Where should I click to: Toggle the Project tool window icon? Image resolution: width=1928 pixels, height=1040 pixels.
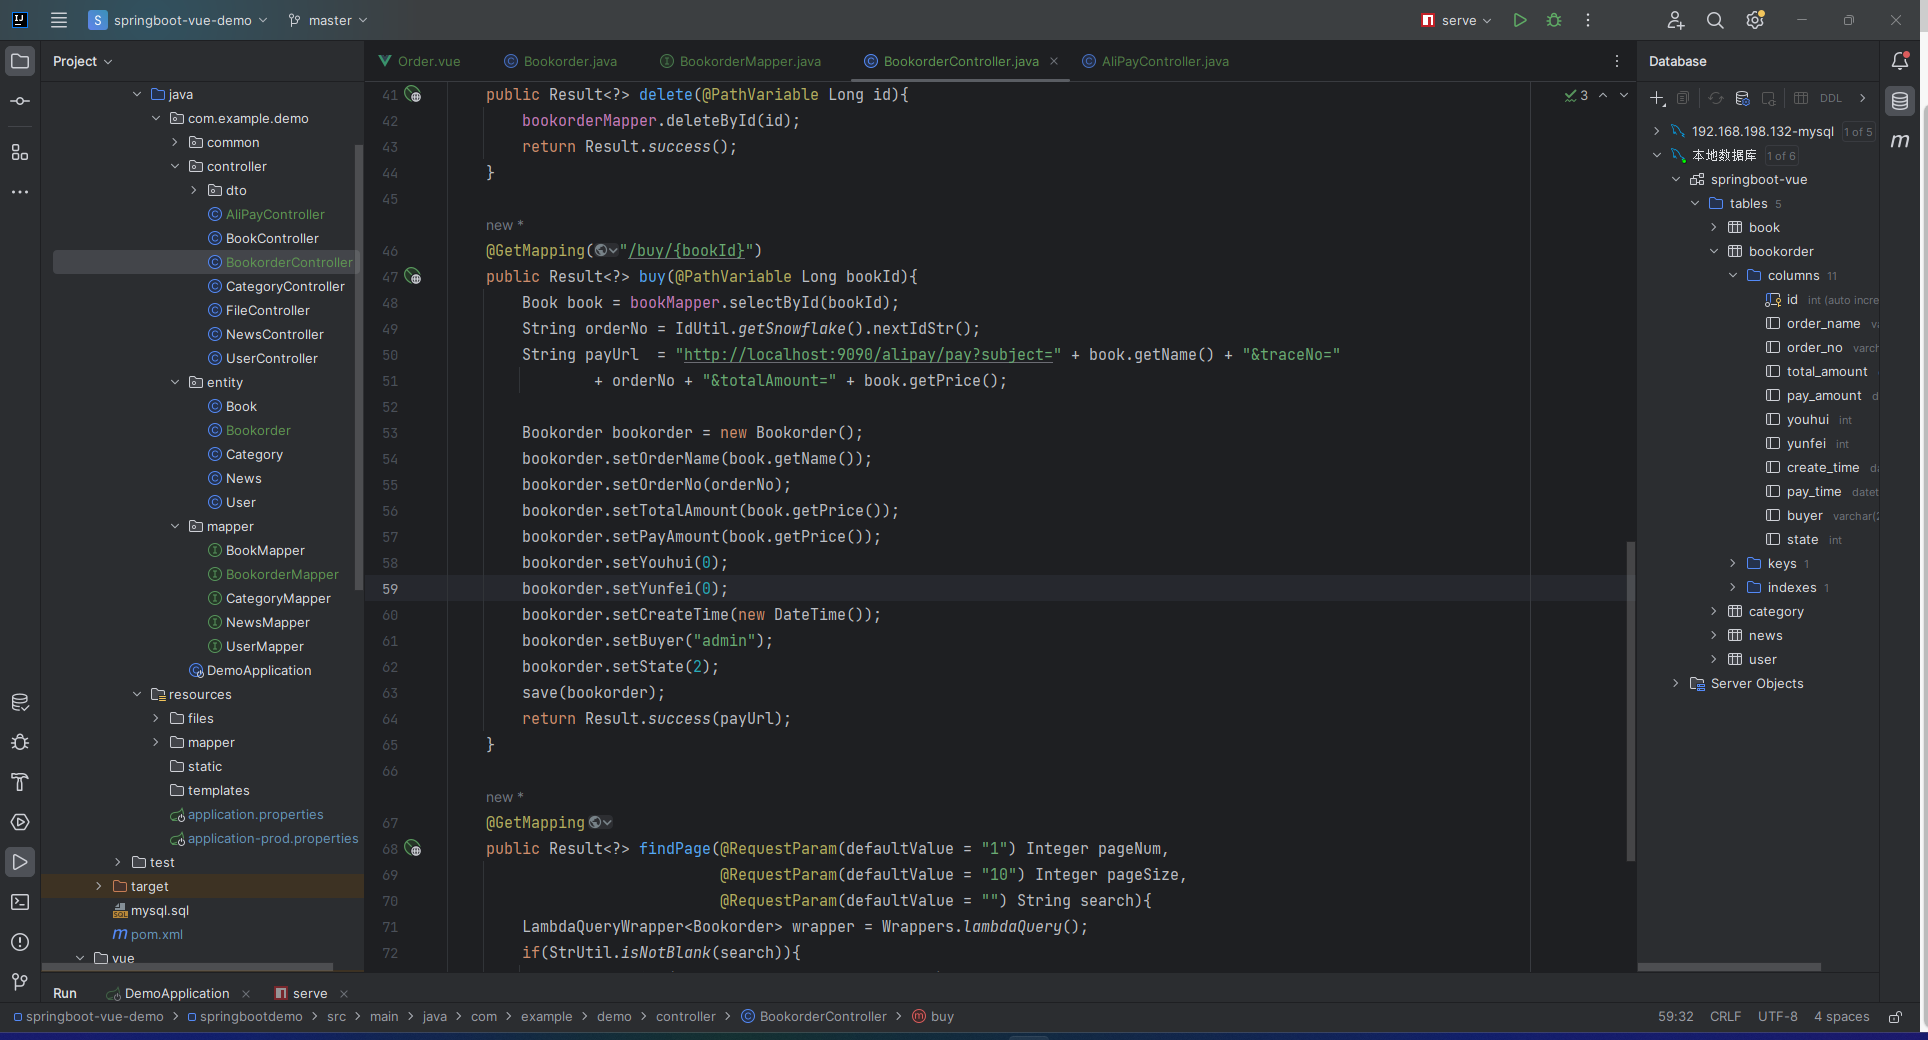[20, 61]
